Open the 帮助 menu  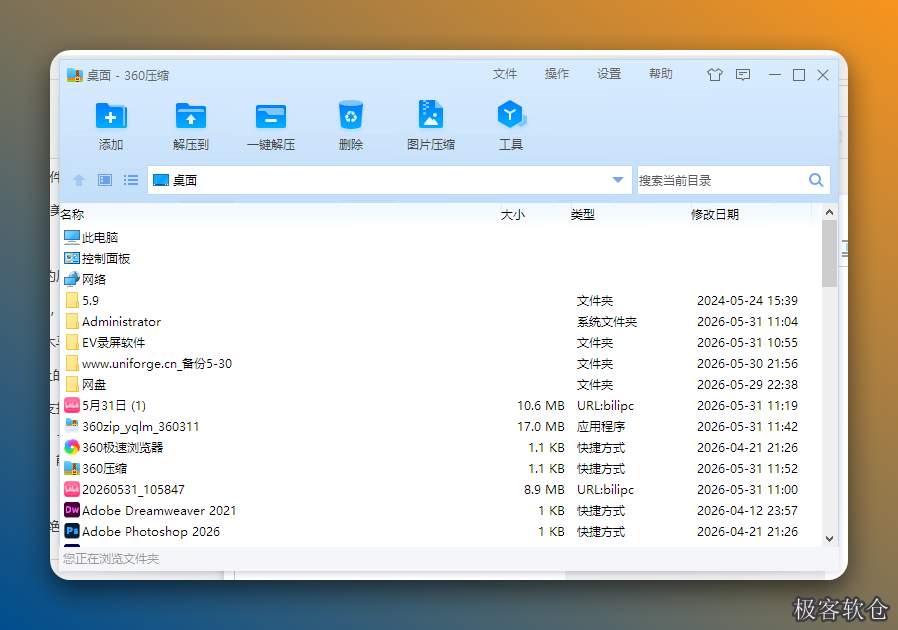click(x=660, y=74)
